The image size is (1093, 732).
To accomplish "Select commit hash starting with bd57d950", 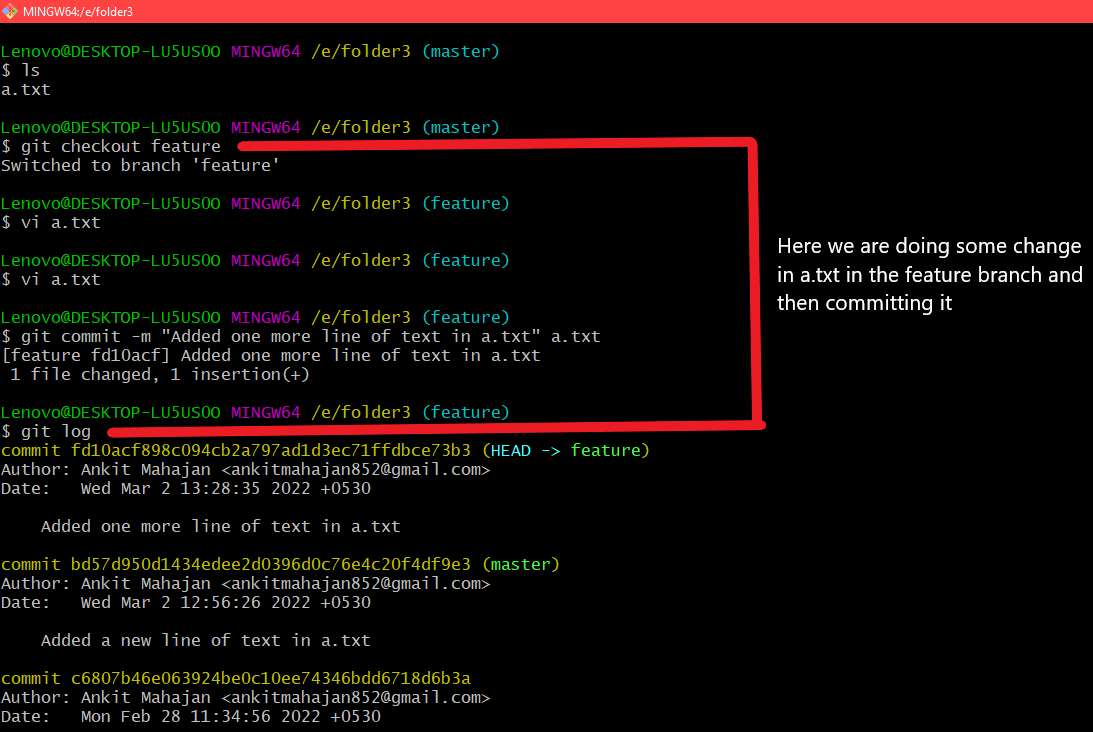I will (x=270, y=564).
